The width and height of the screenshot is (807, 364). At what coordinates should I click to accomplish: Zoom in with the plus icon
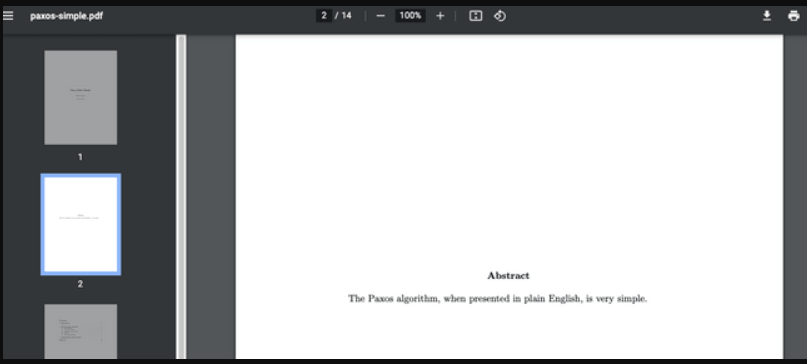440,16
